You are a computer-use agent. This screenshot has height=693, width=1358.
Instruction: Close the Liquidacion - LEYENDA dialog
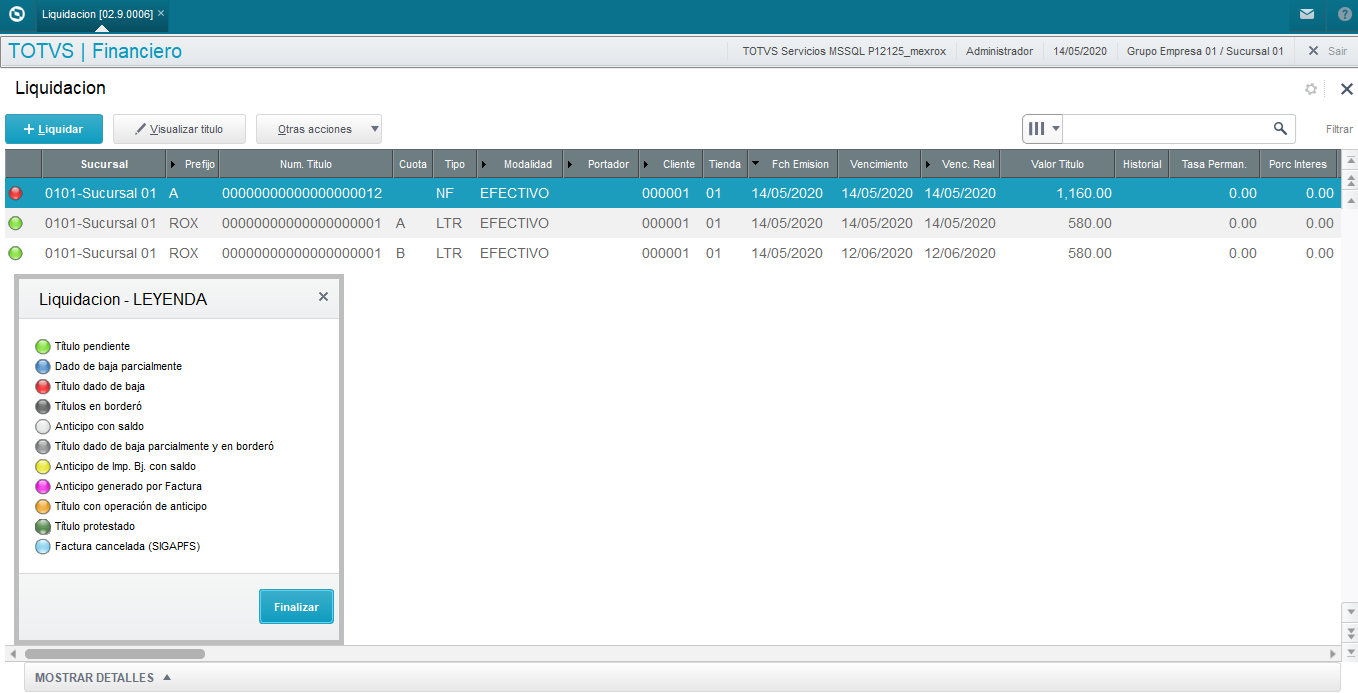point(323,297)
